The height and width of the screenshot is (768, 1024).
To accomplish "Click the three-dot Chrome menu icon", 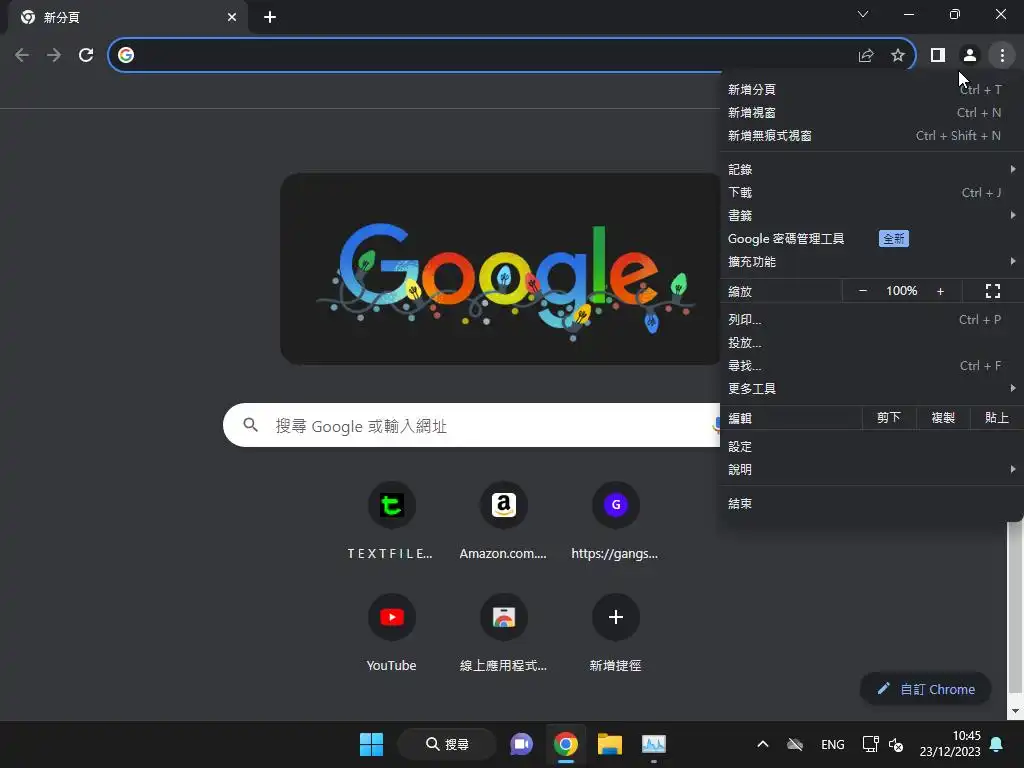I will 1002,56.
